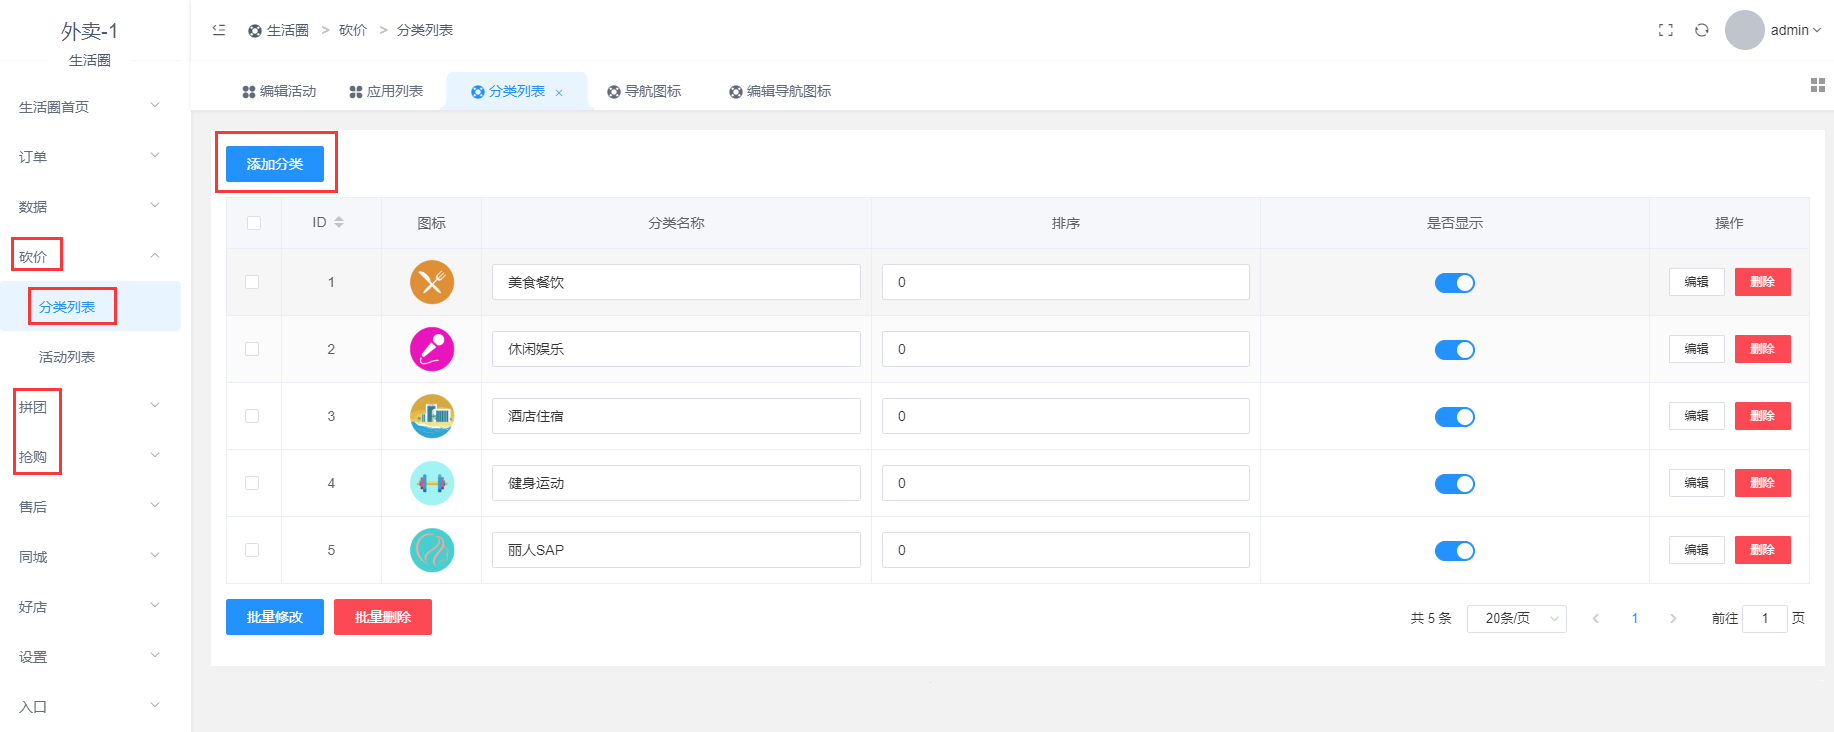Open the 20条/页 page size dropdown
Screen dimensions: 1834x732
1516,618
